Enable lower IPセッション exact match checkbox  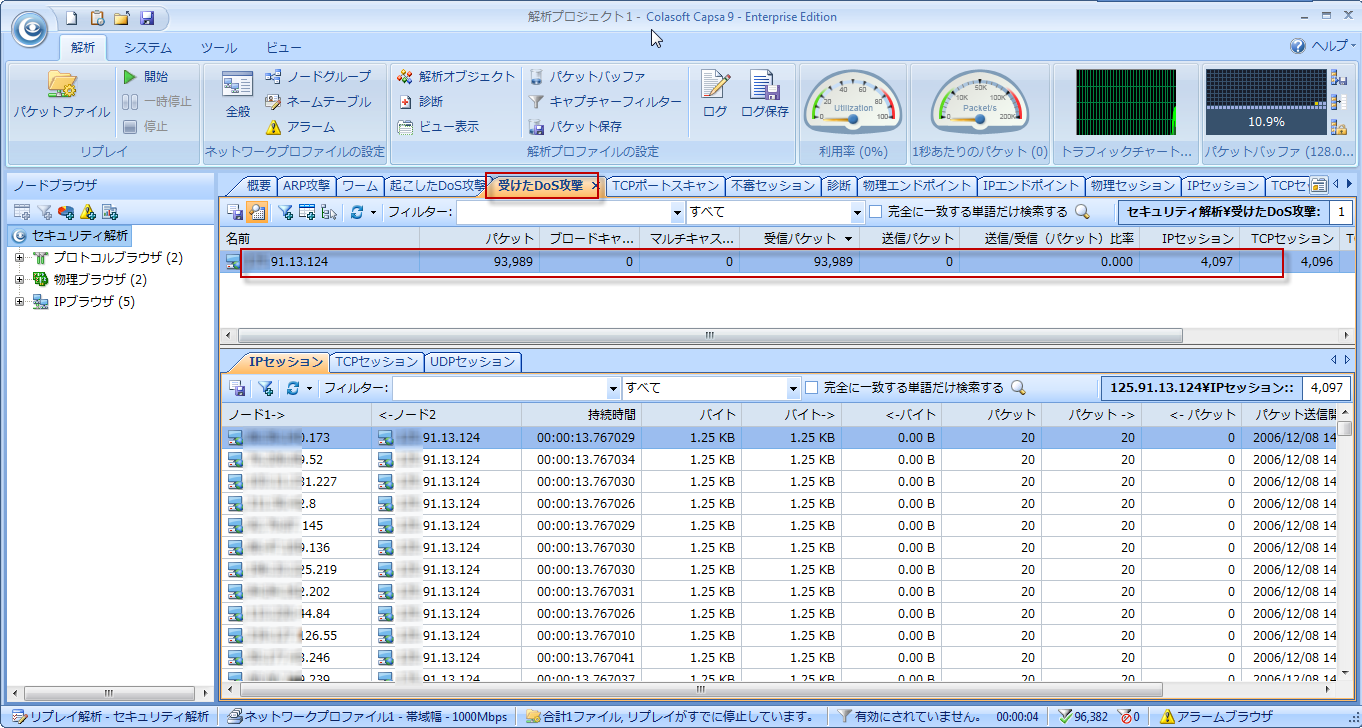click(x=812, y=388)
